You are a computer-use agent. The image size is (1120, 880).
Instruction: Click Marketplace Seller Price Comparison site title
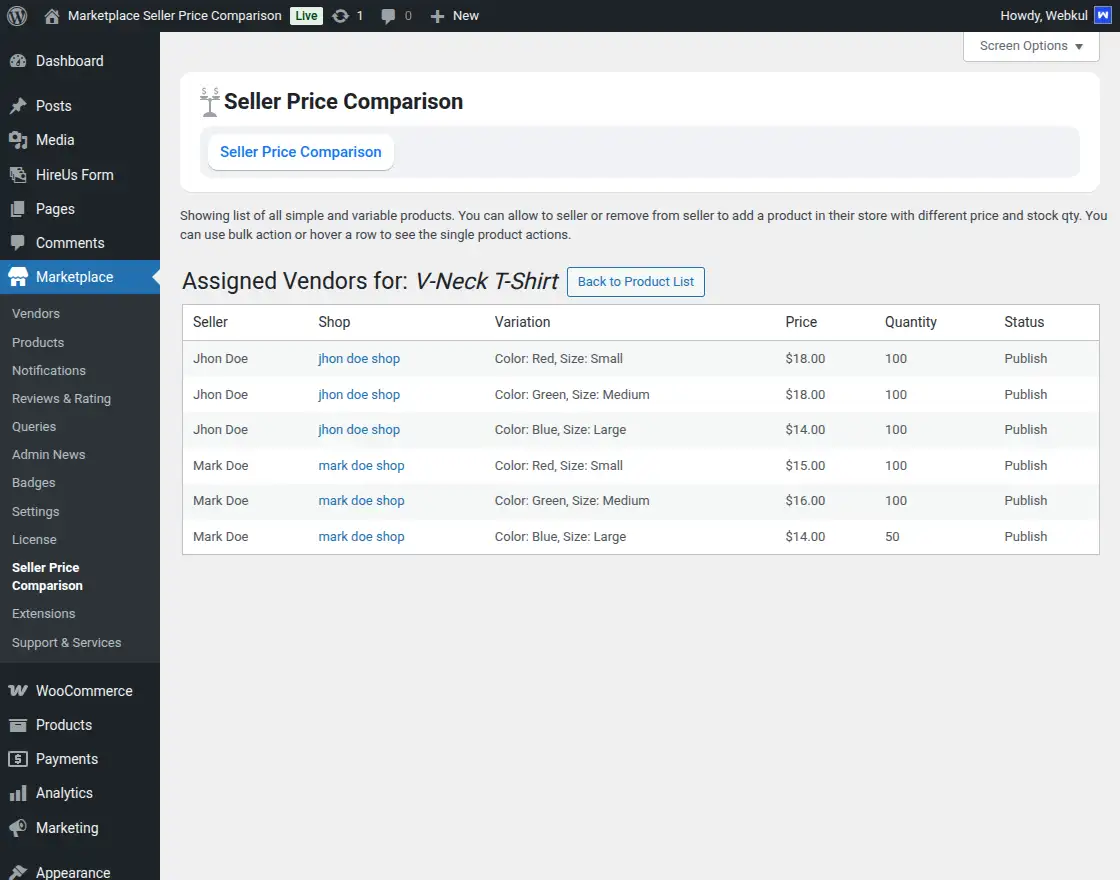(174, 16)
